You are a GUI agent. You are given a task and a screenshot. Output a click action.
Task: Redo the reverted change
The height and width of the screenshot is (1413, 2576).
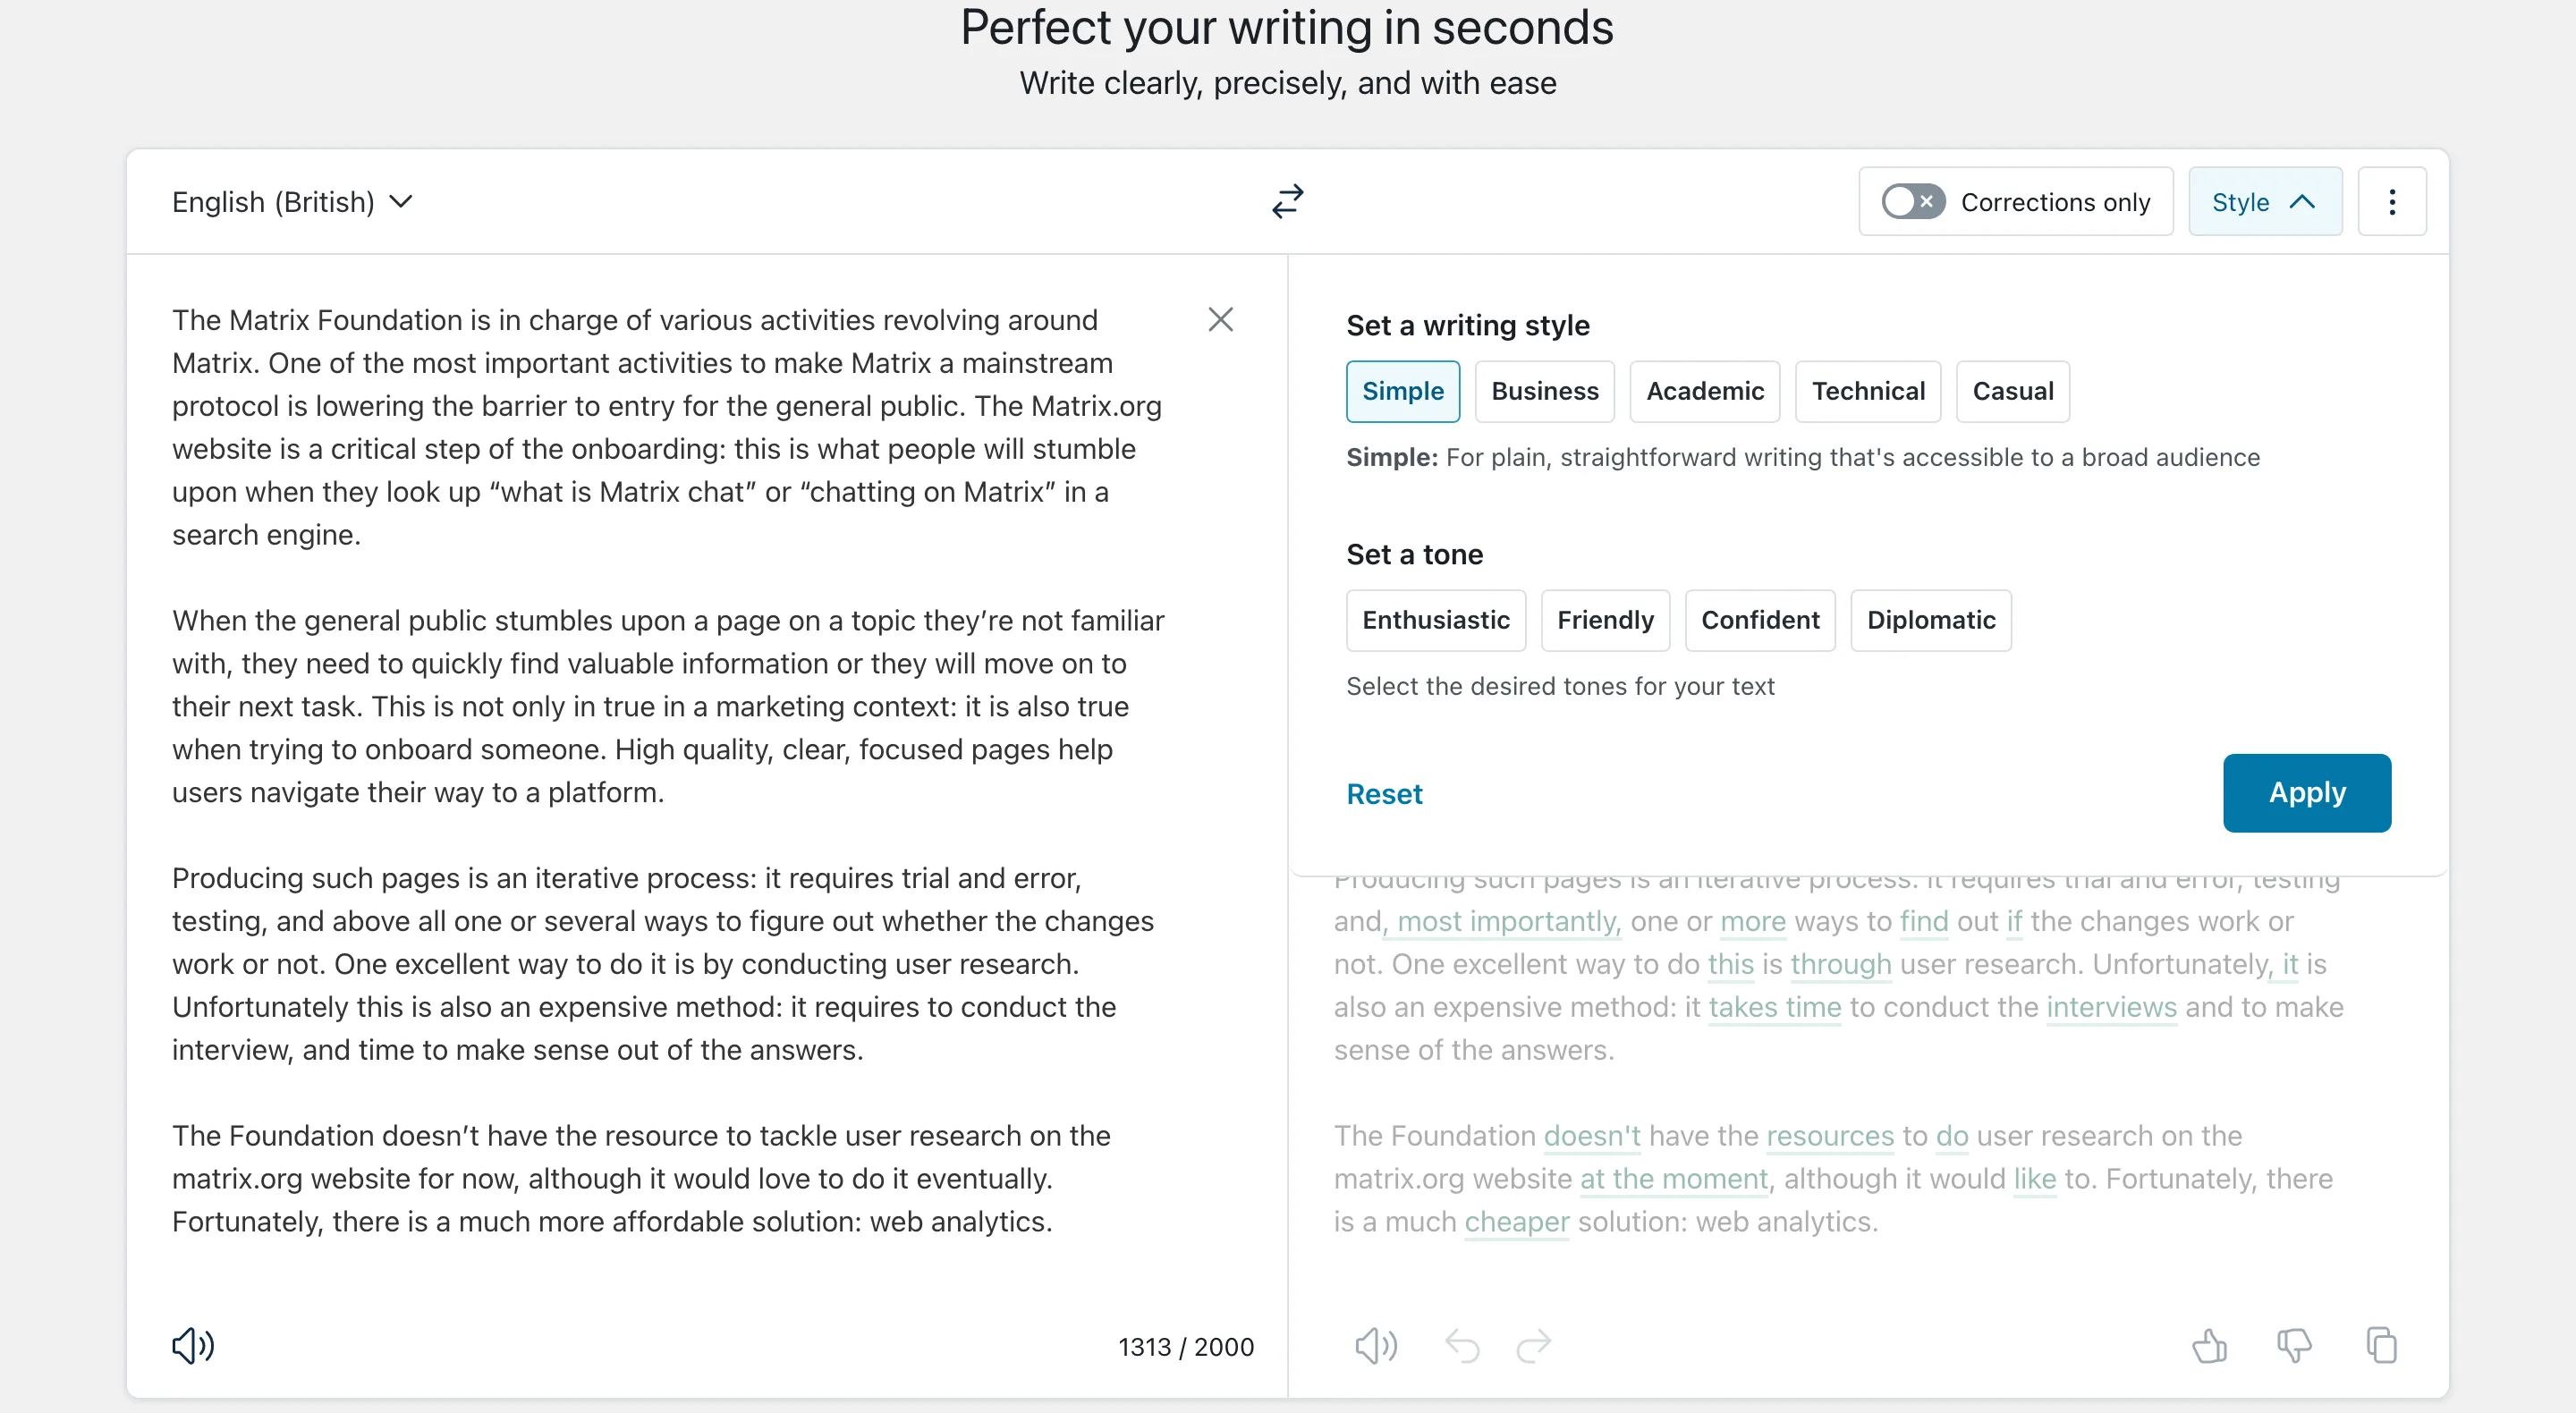point(1533,1346)
